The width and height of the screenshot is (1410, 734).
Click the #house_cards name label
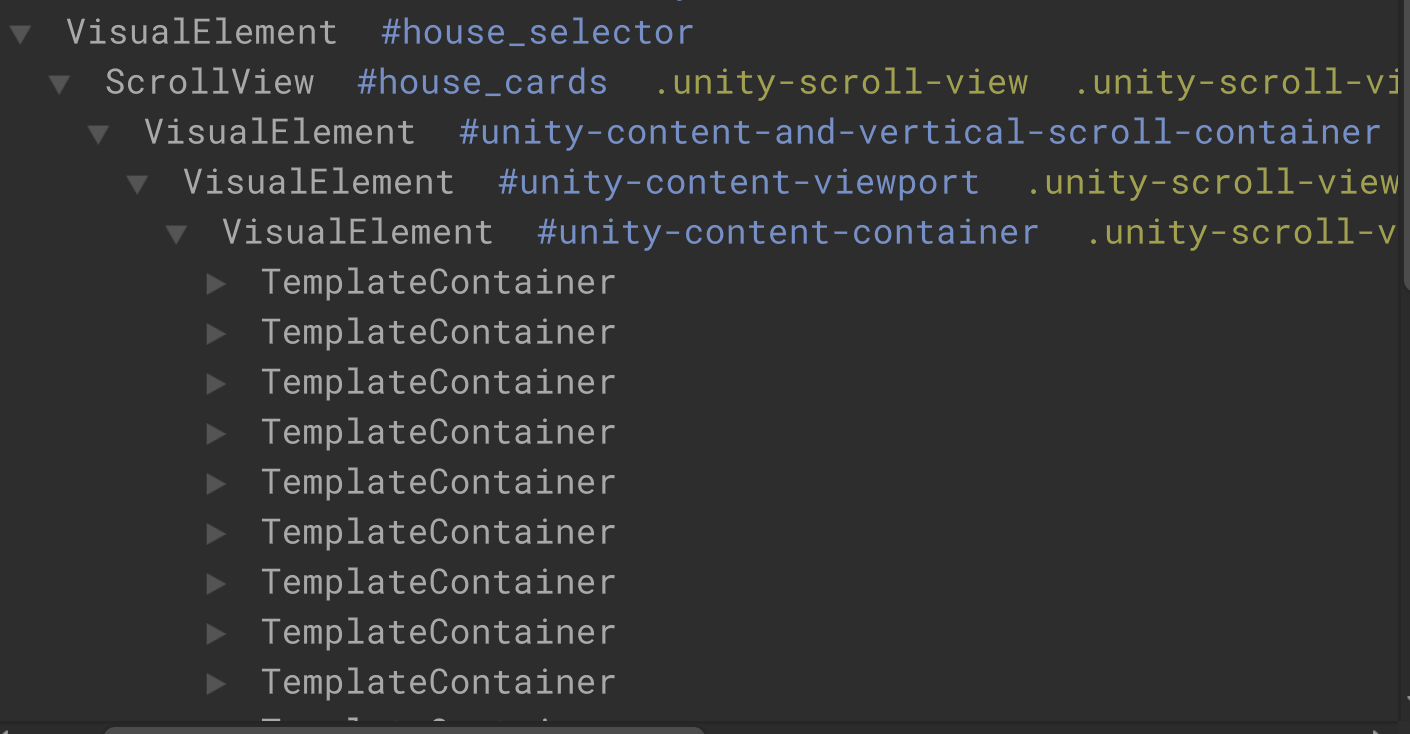pos(482,82)
